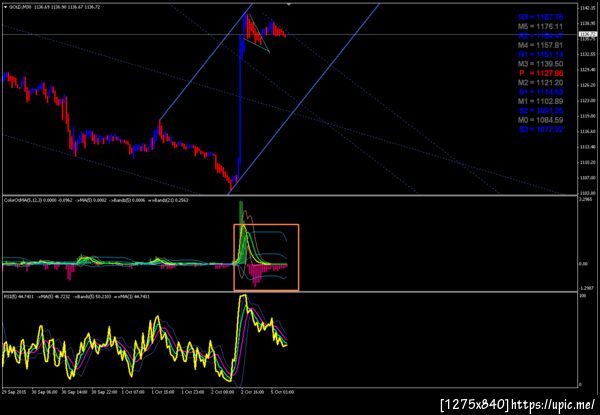Click the 29 Sep 2015 date on the time axis
600x415 pixels.
pos(13,392)
